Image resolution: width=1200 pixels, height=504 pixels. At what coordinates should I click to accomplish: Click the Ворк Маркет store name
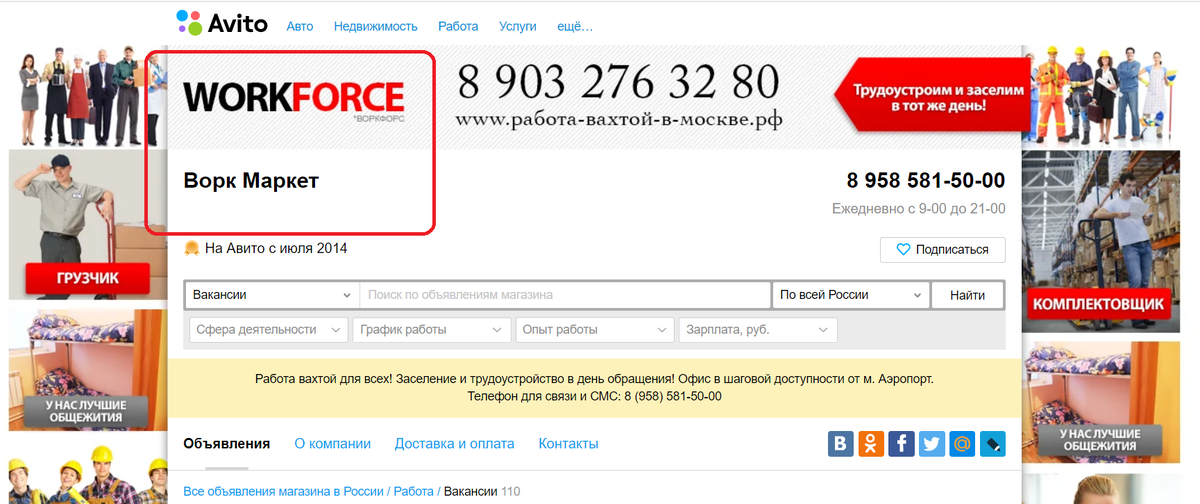pyautogui.click(x=251, y=181)
